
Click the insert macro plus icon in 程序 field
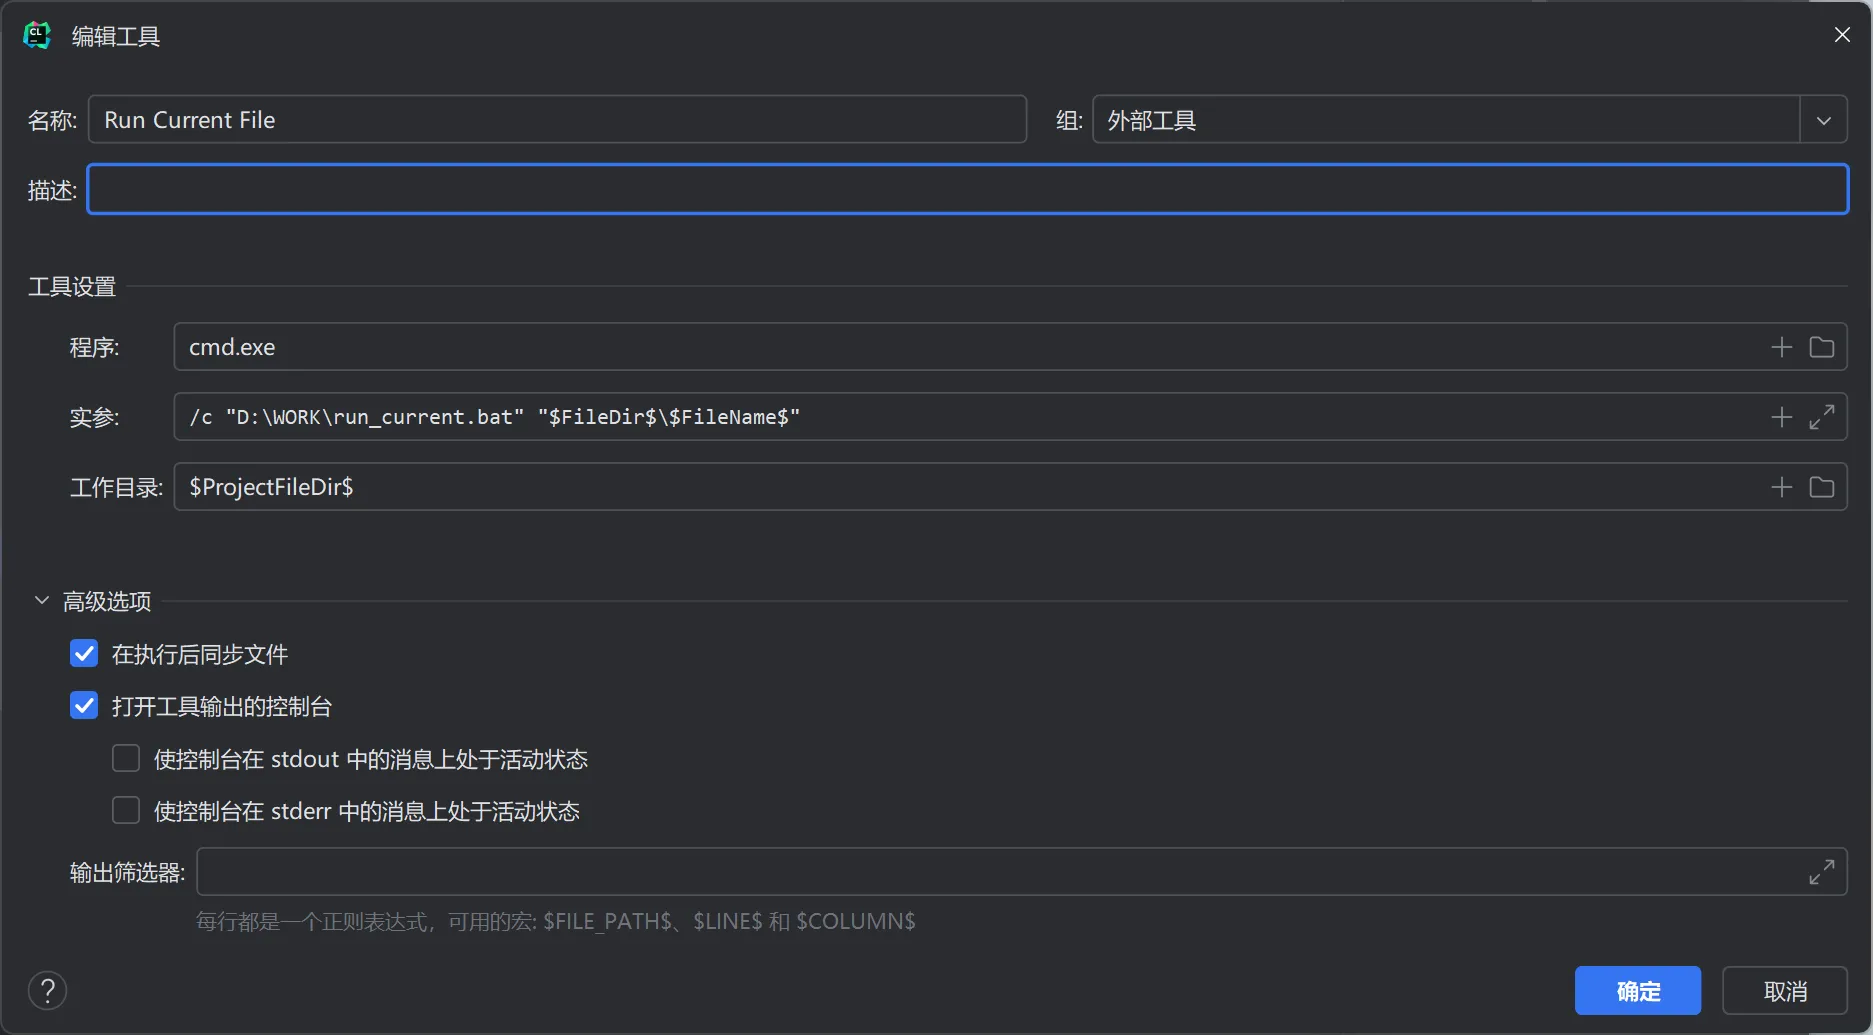tap(1781, 347)
